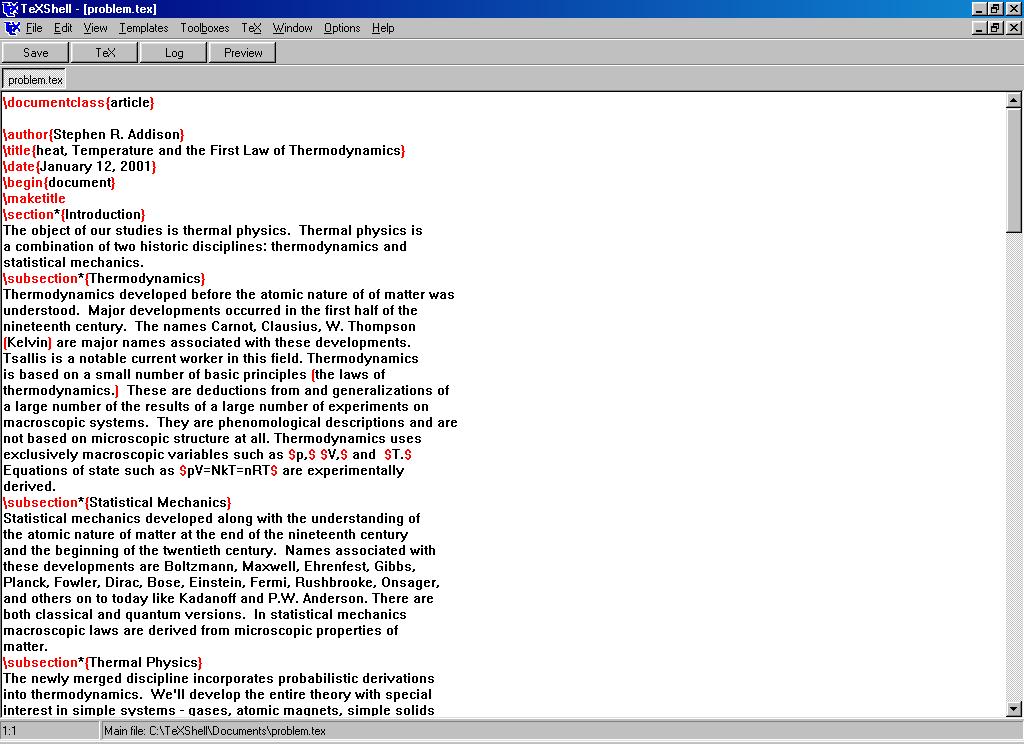Open the Edit menu
This screenshot has height=744, width=1024.
[x=63, y=28]
